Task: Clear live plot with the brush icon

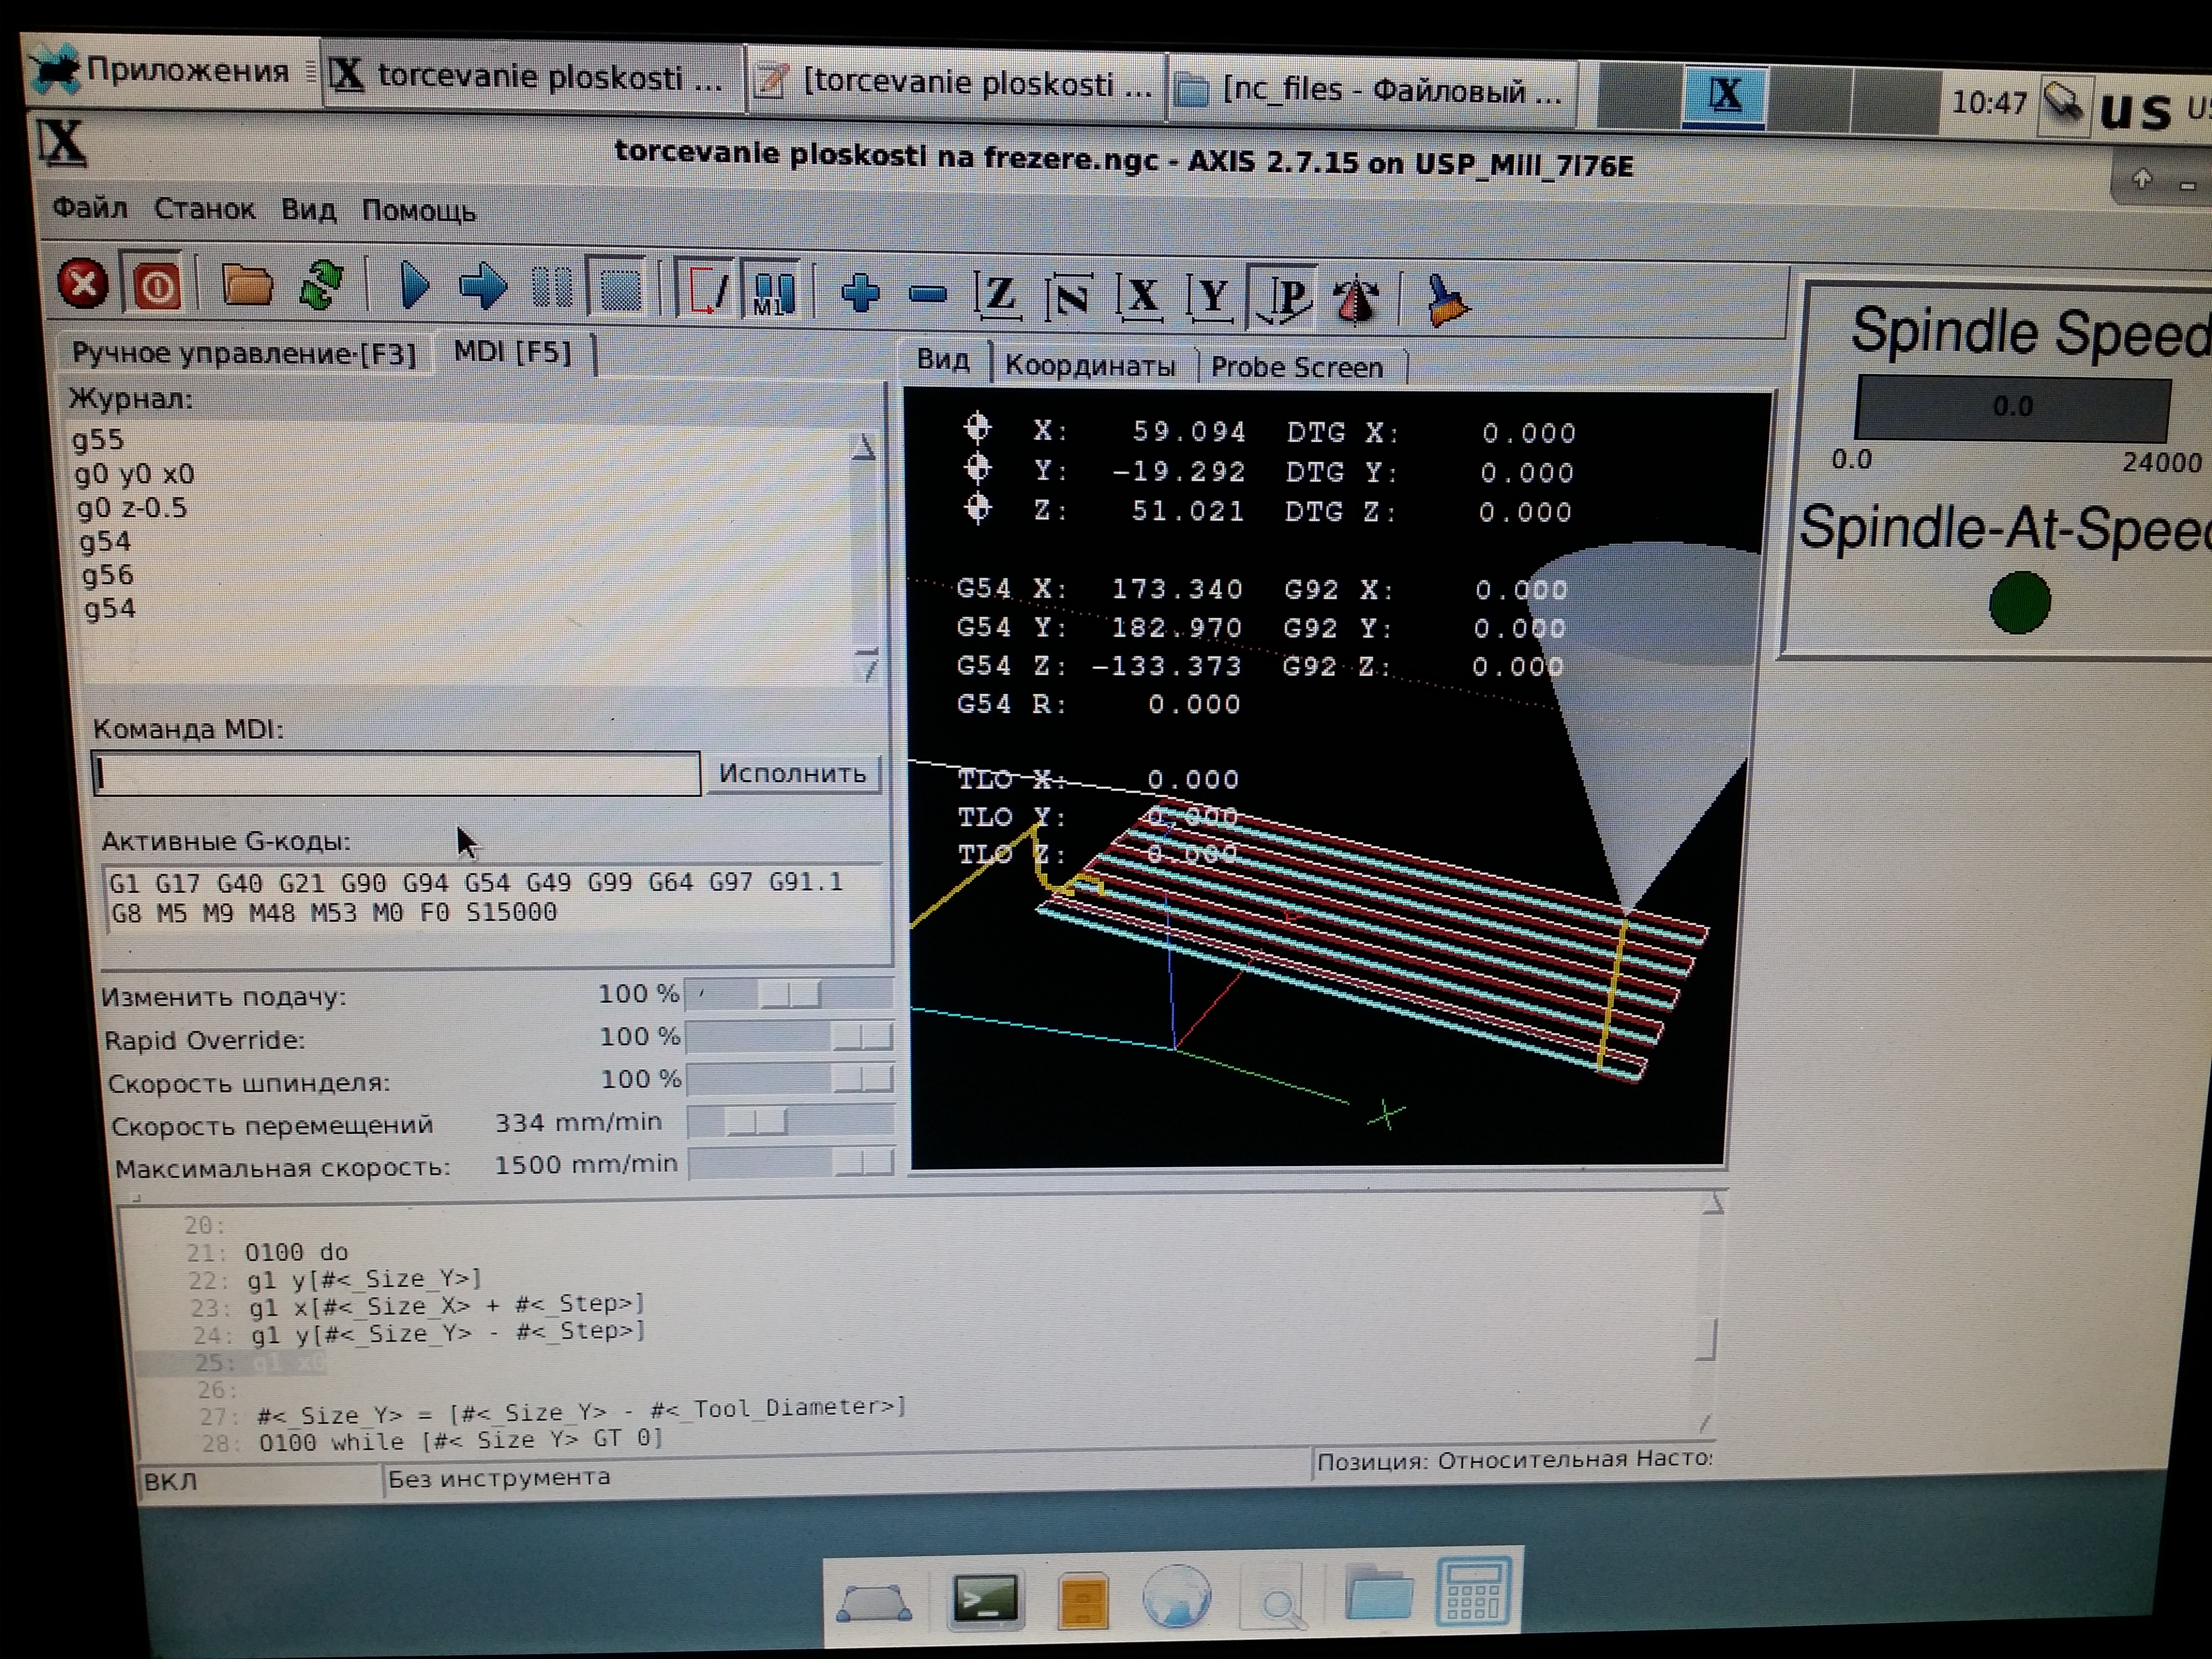Action: (1446, 300)
